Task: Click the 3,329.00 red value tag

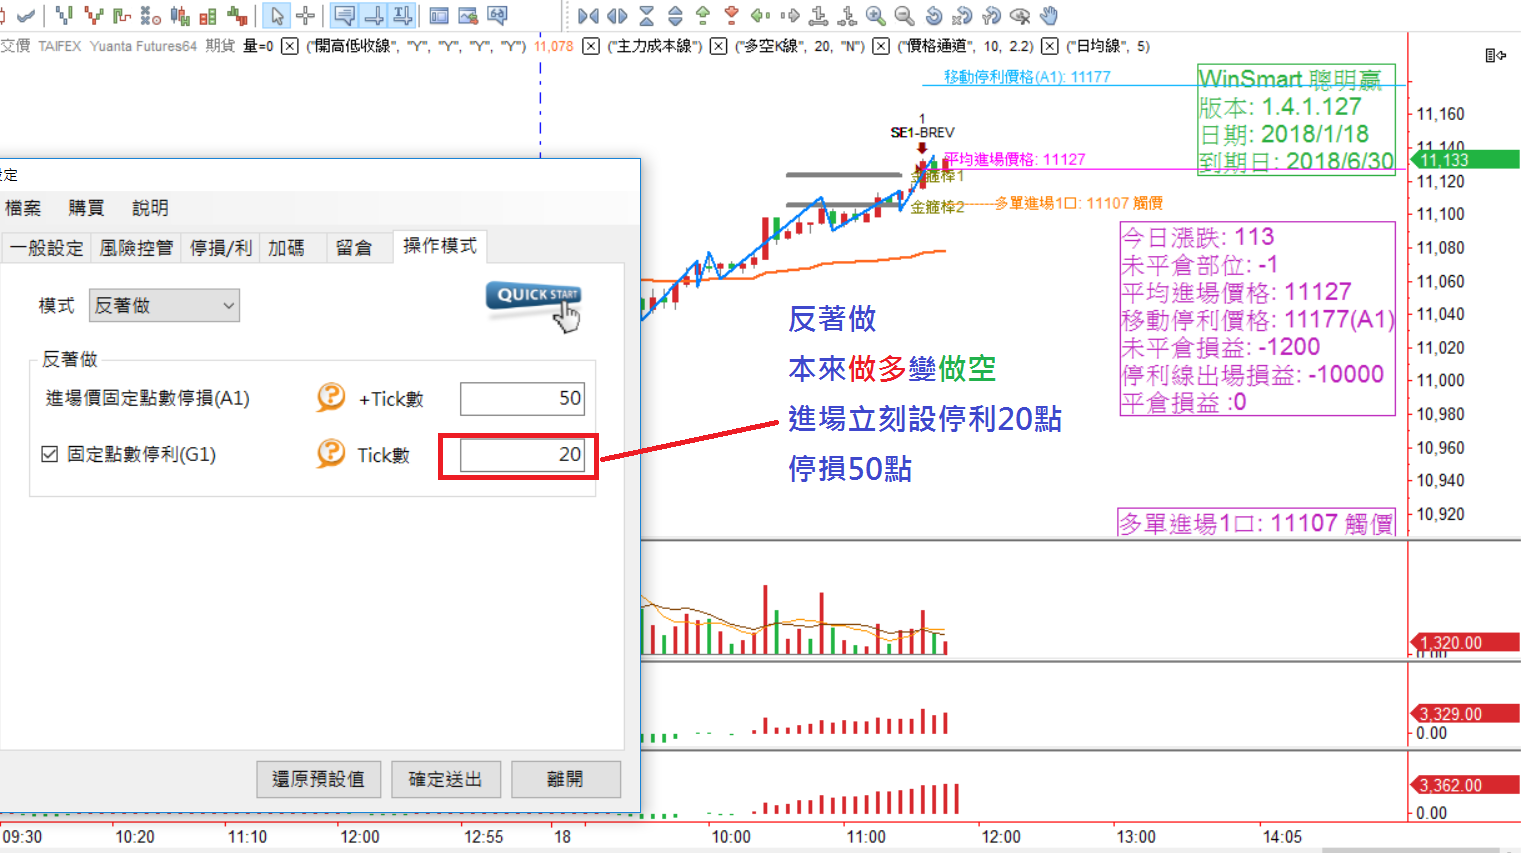Action: (x=1464, y=714)
